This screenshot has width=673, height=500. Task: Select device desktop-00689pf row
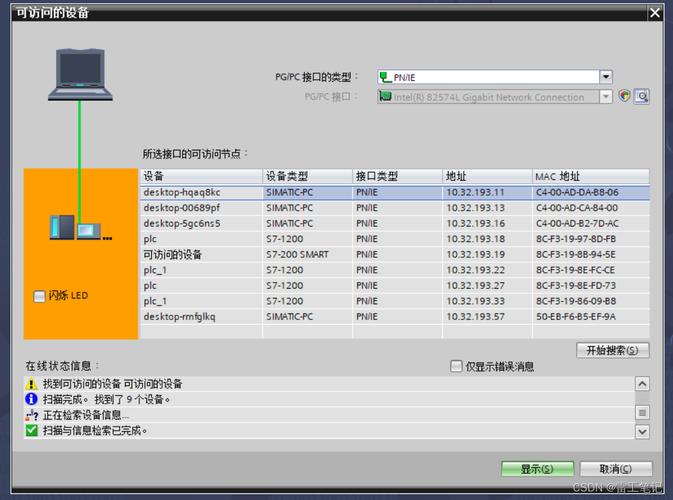(395, 208)
